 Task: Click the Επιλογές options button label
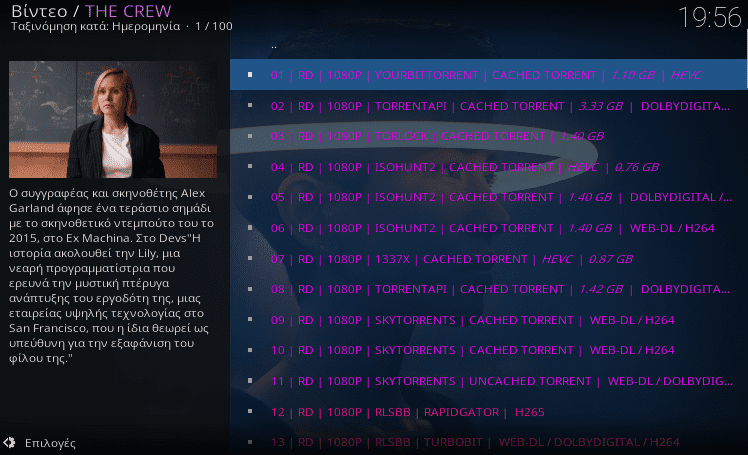point(50,443)
